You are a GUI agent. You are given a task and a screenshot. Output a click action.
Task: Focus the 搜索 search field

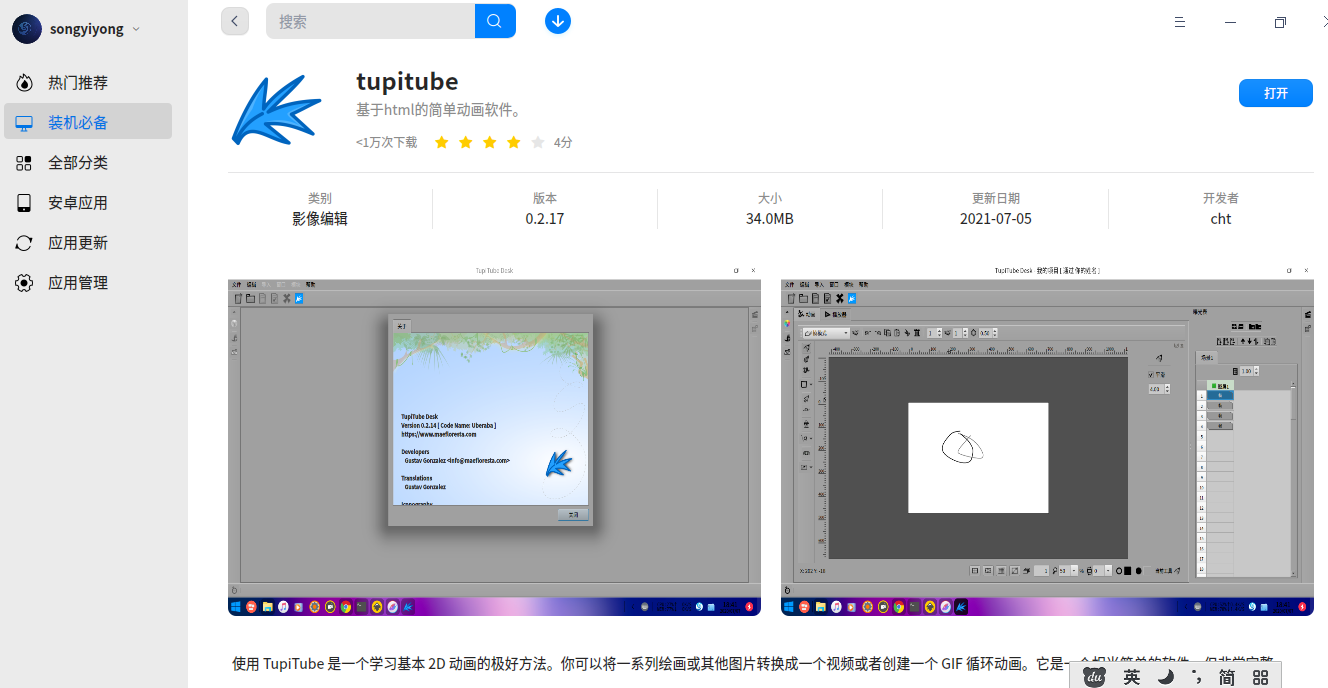click(x=370, y=21)
